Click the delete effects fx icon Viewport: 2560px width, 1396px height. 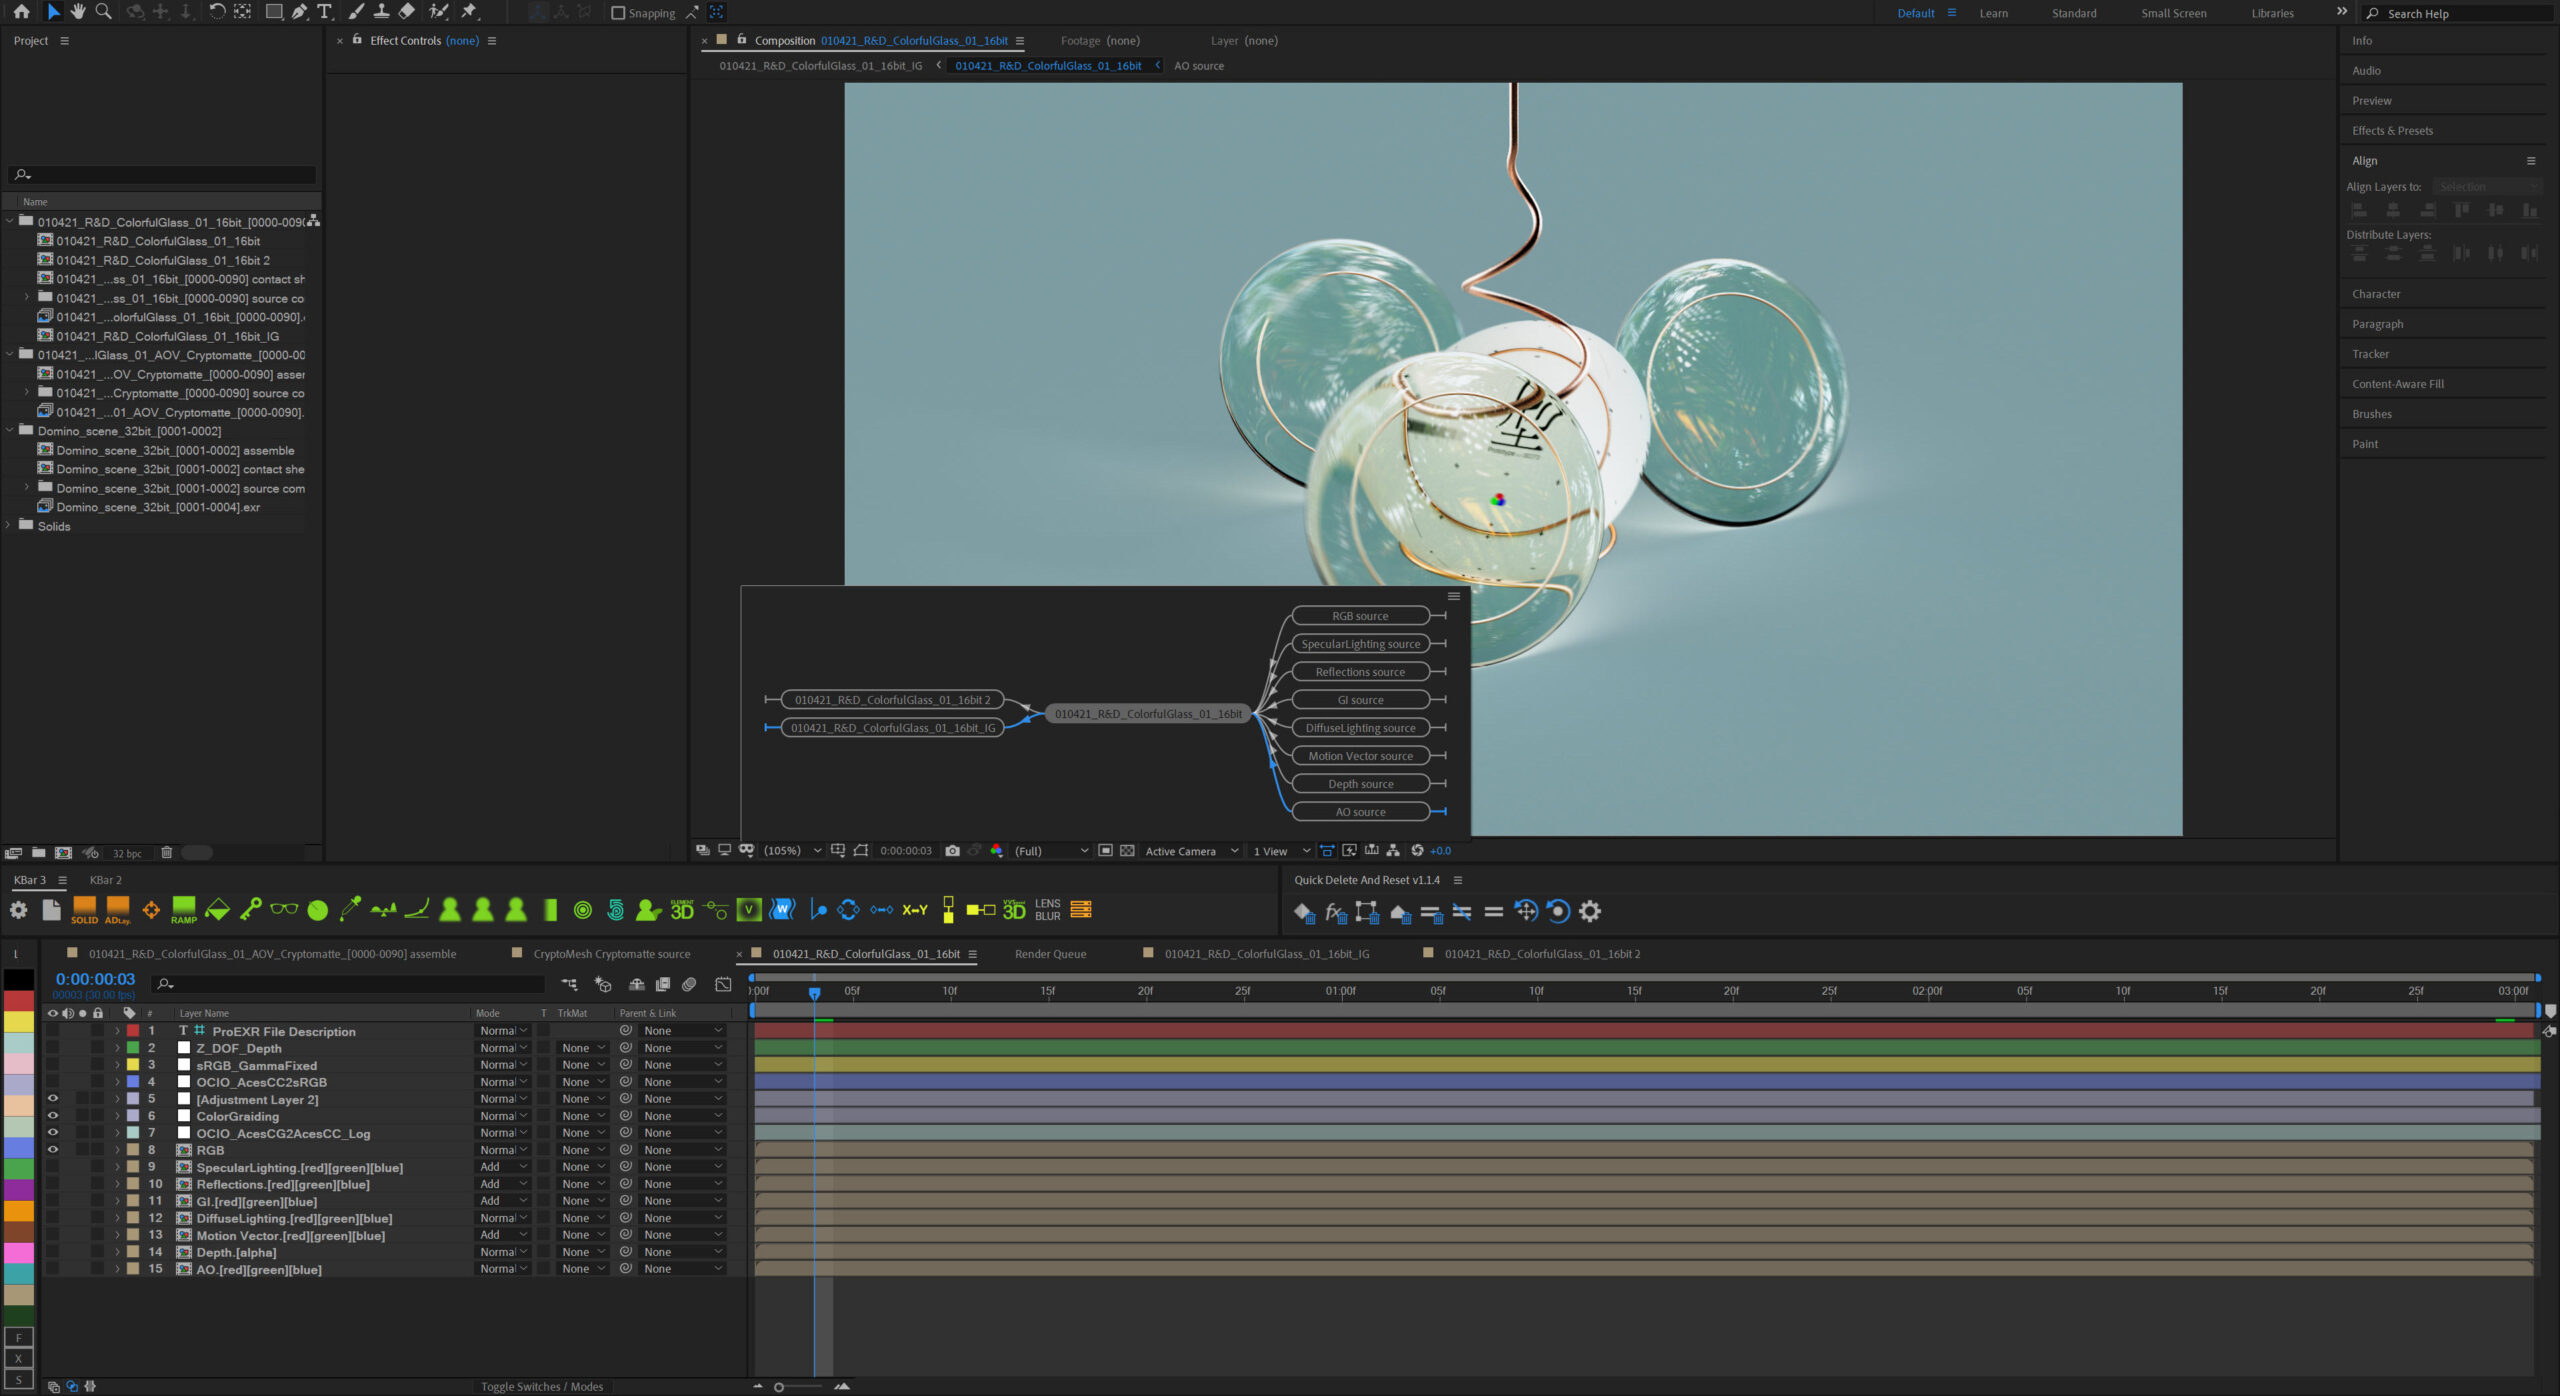[1335, 911]
